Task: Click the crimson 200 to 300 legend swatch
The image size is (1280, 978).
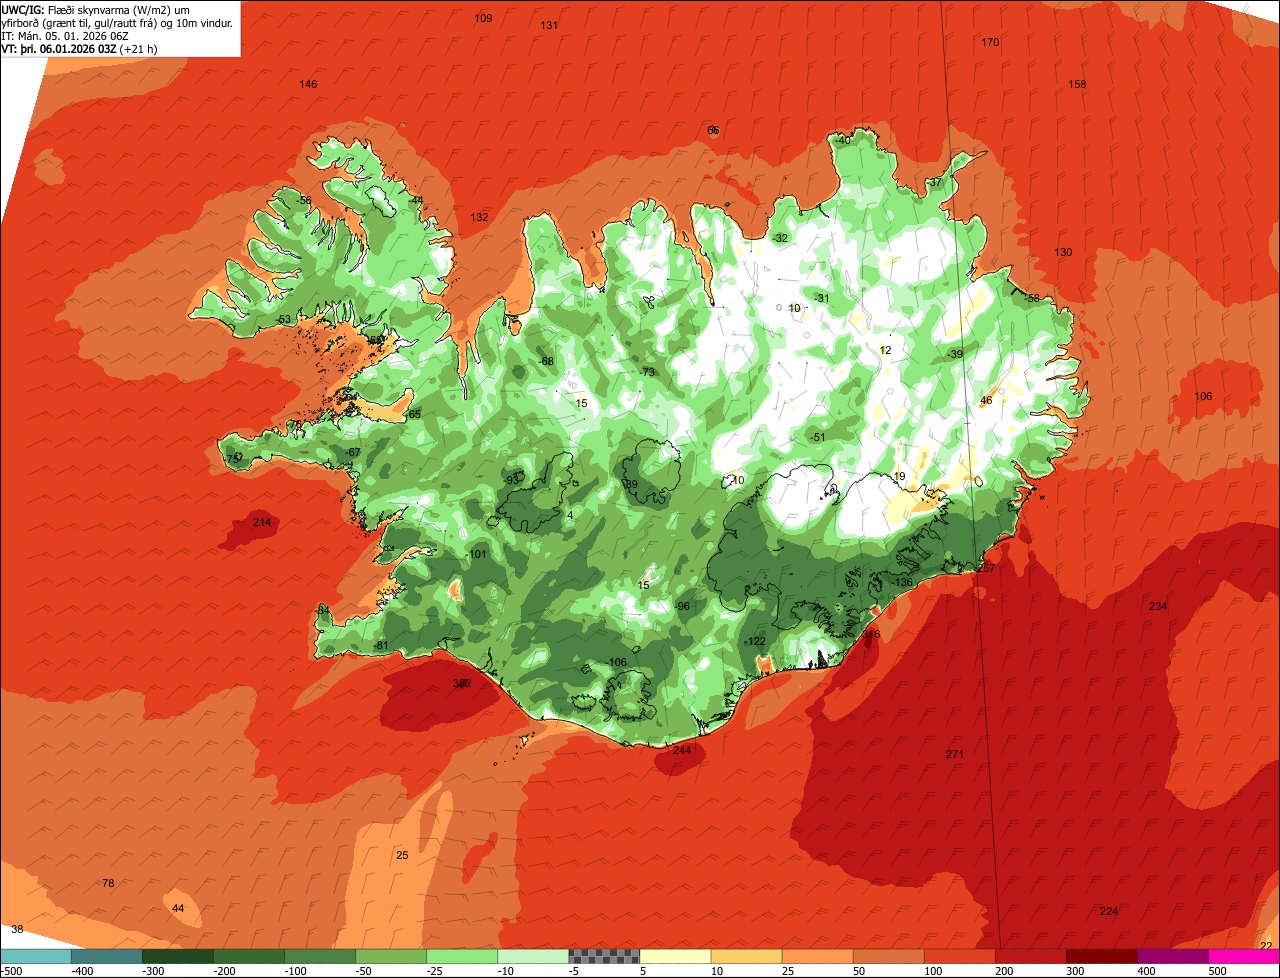Action: point(1030,956)
